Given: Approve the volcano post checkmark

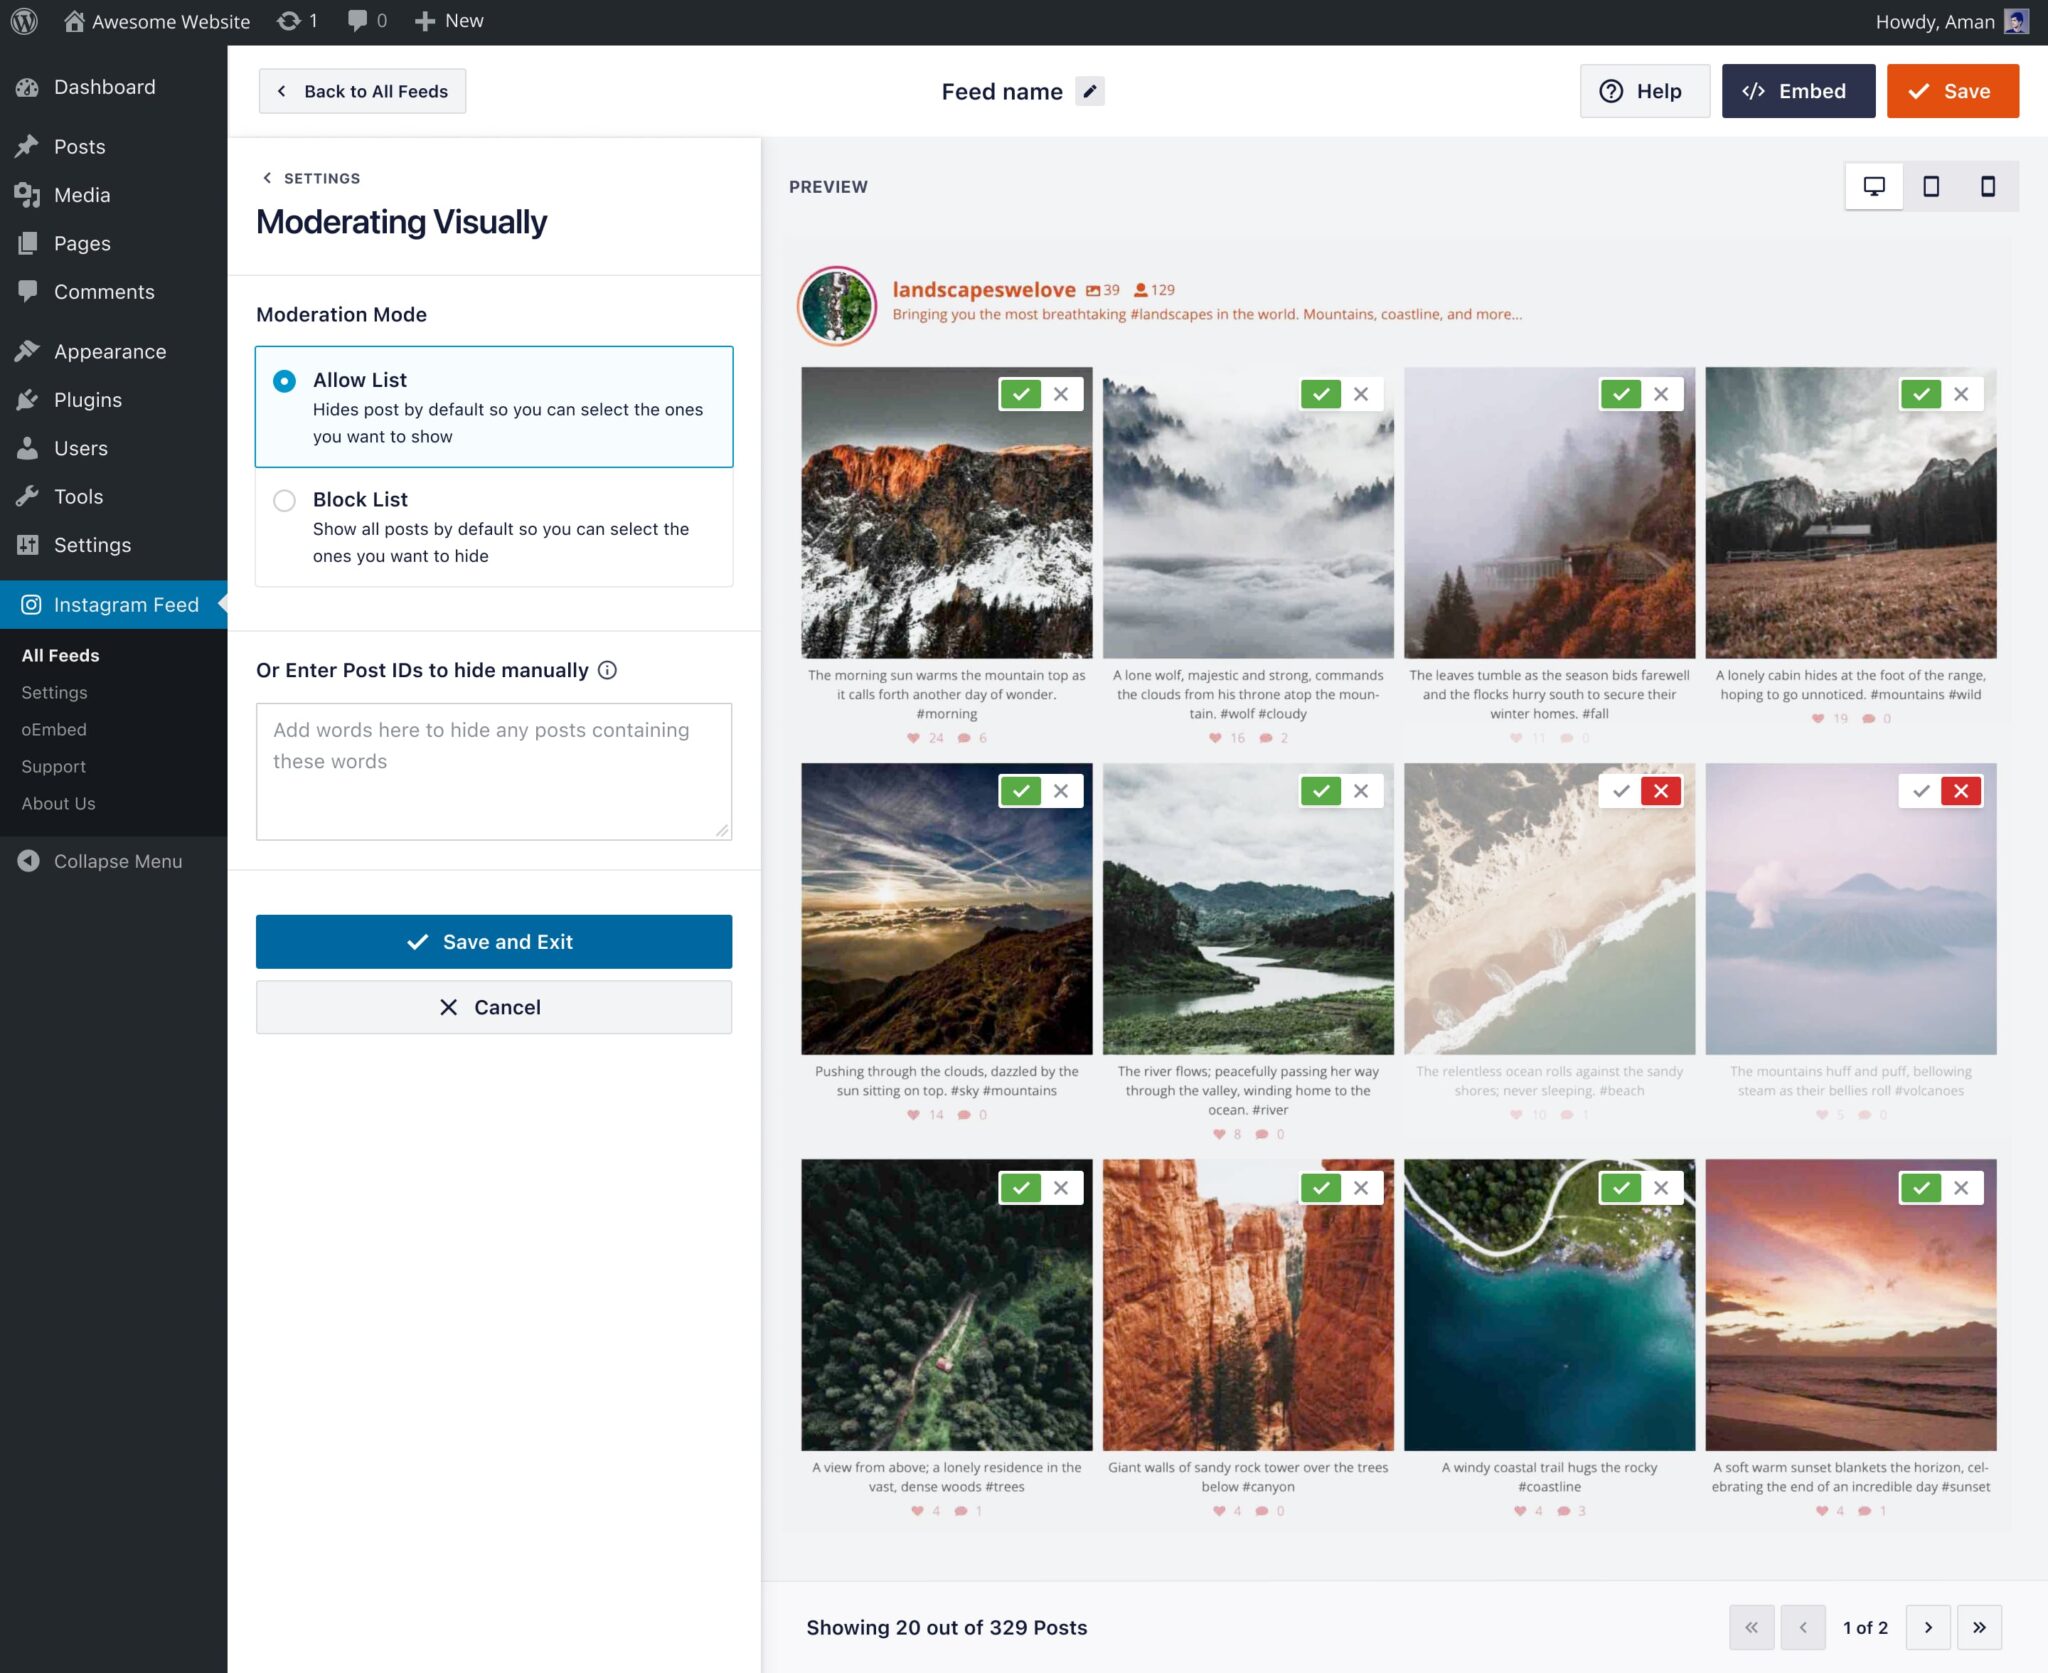Looking at the screenshot, I should (x=1920, y=791).
